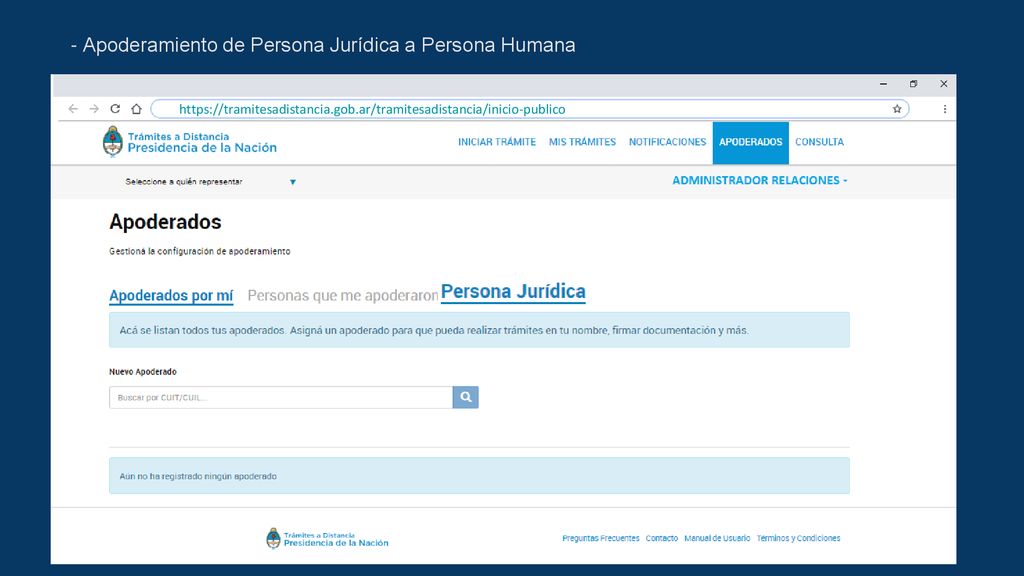
Task: Click the footer Presidencia de la Nación logo
Action: click(x=327, y=539)
